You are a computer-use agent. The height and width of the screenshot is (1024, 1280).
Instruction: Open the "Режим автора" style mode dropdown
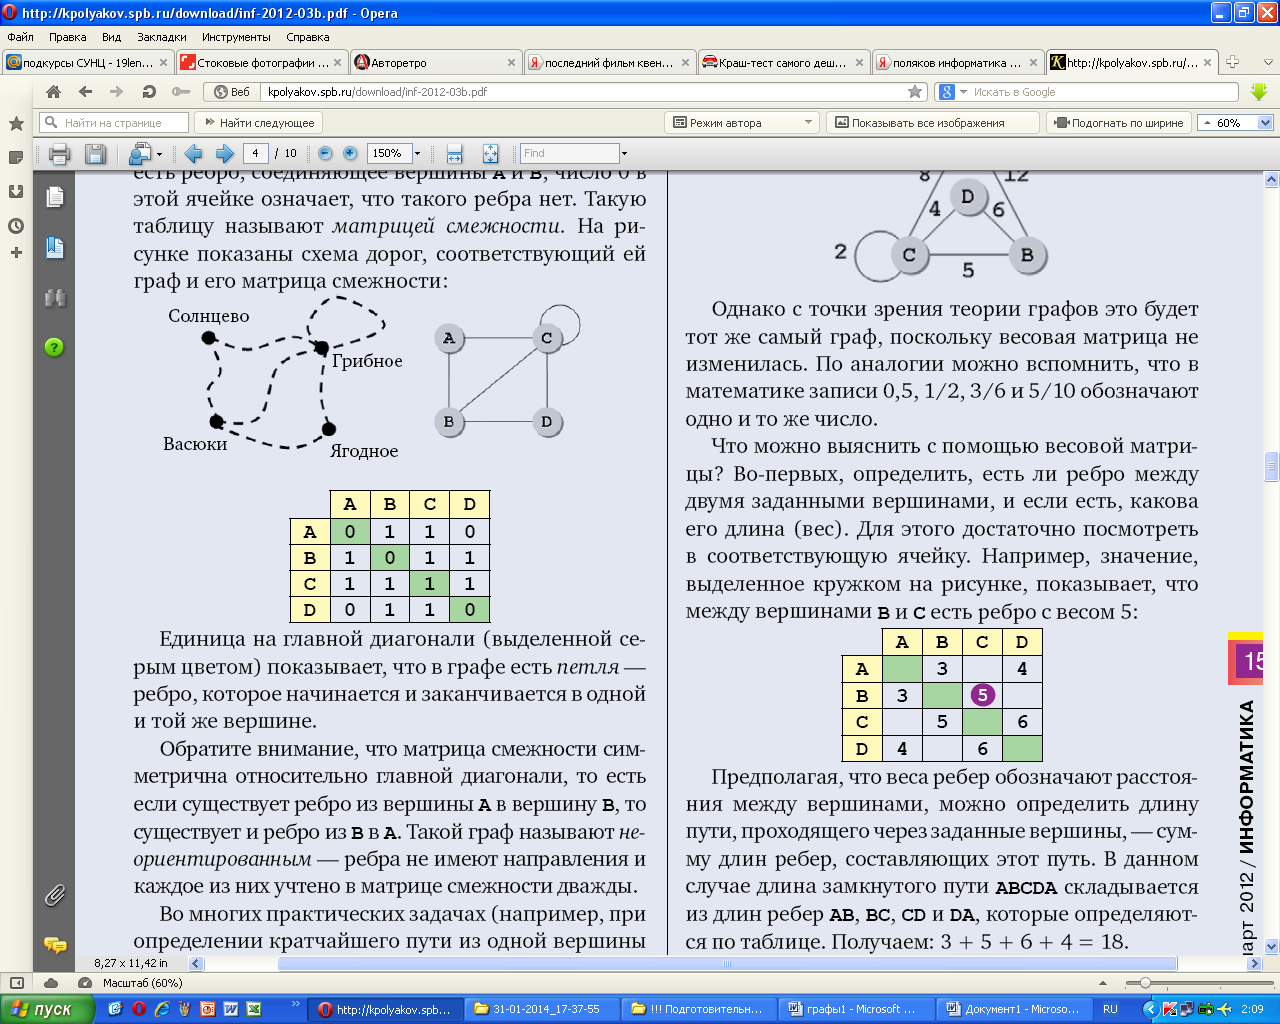point(743,123)
